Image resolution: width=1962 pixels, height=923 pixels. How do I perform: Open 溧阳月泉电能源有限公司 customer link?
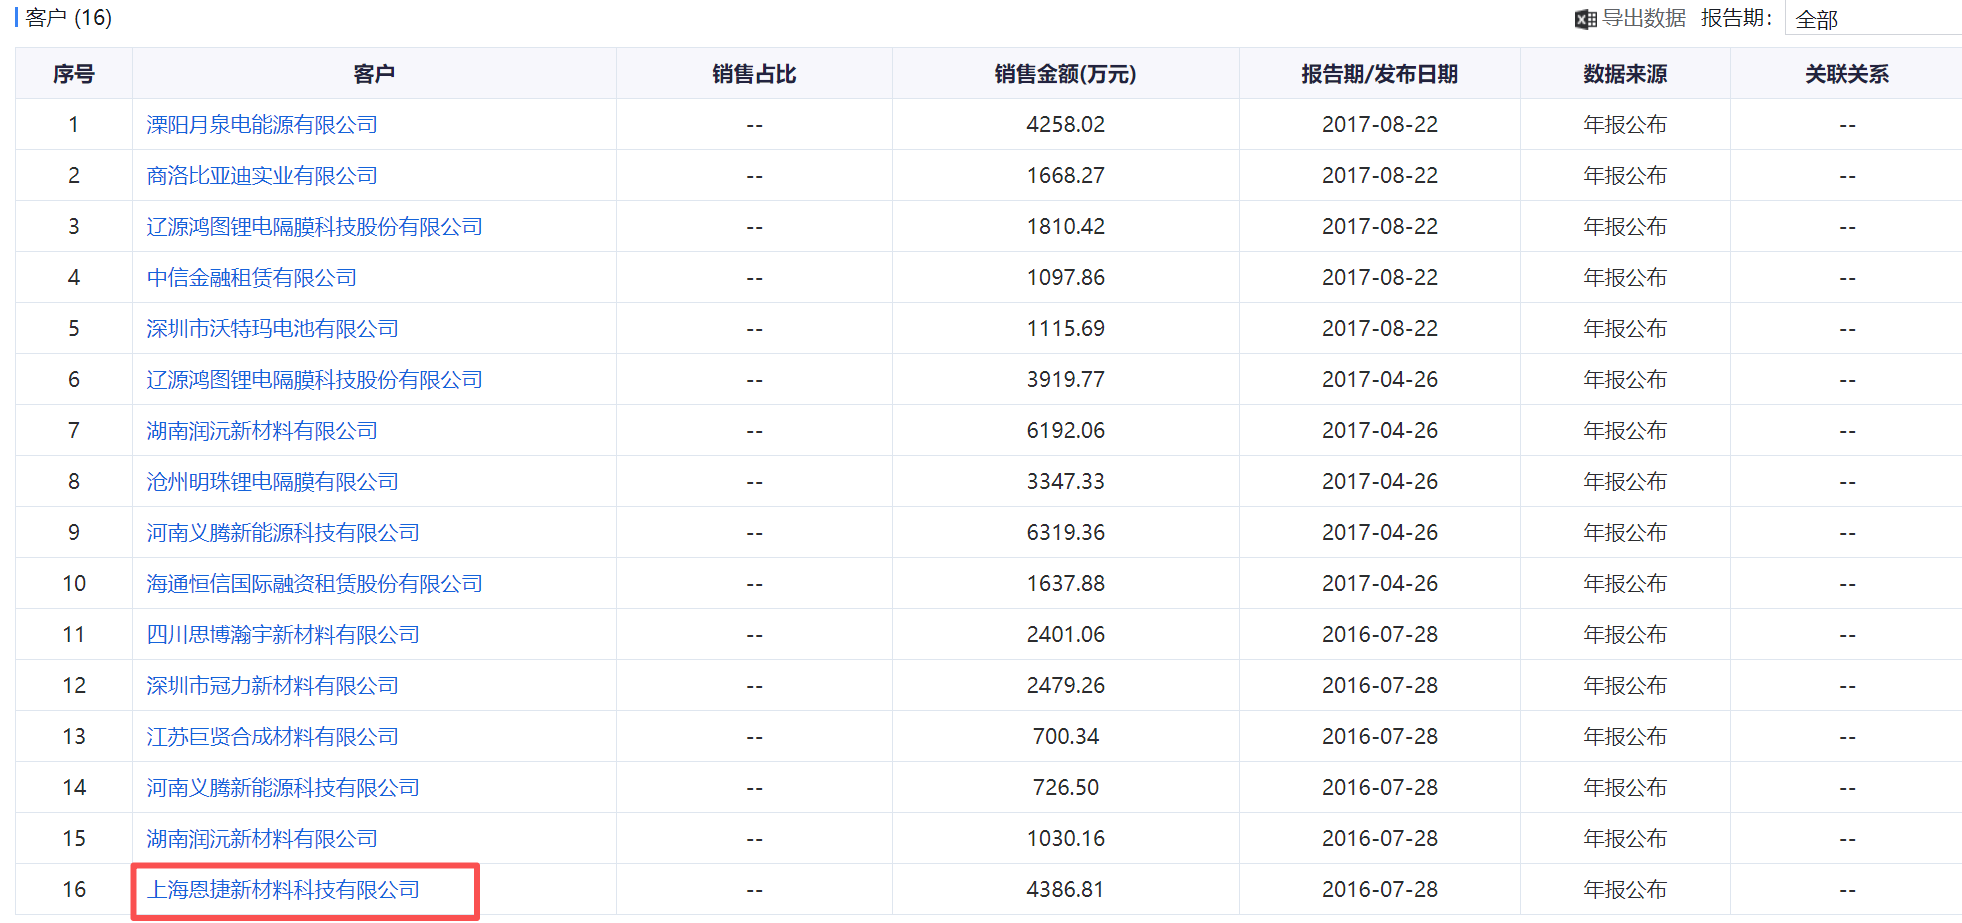click(262, 125)
